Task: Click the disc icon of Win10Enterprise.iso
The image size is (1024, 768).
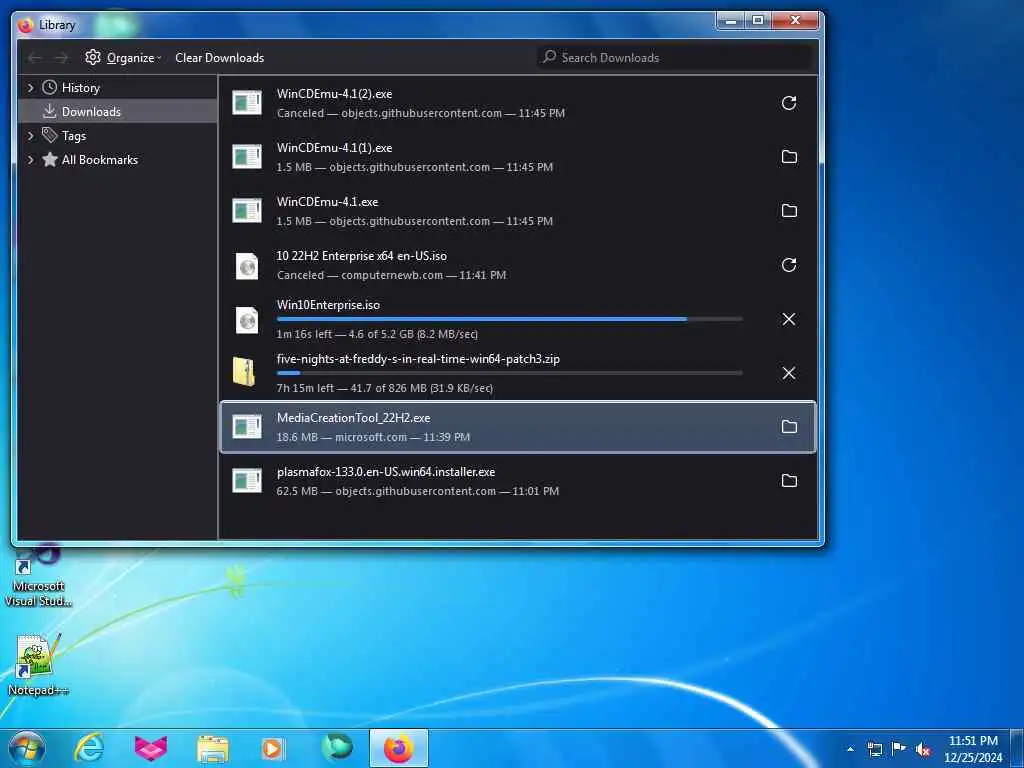Action: (247, 320)
